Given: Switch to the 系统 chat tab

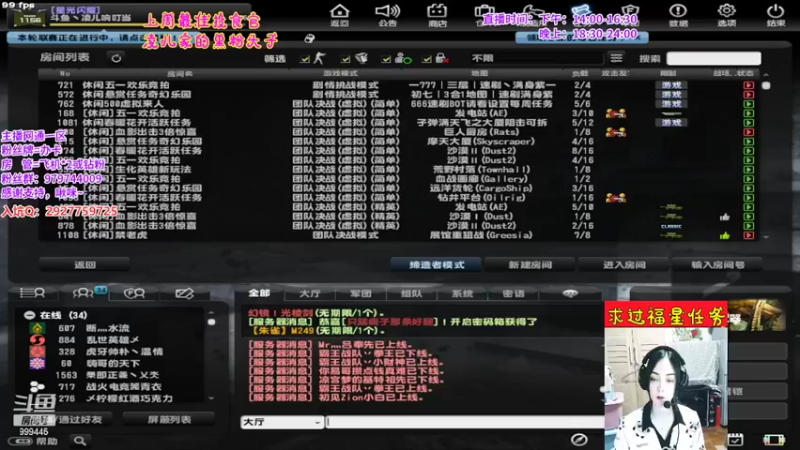Looking at the screenshot, I should pos(463,293).
